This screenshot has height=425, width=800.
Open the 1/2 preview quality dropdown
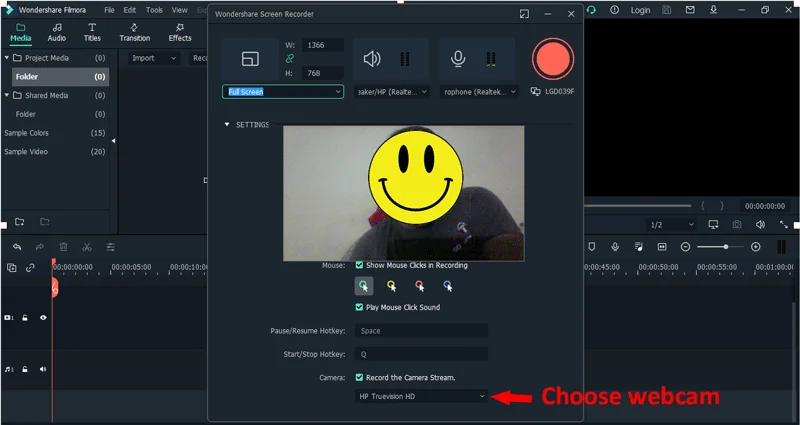click(x=671, y=224)
